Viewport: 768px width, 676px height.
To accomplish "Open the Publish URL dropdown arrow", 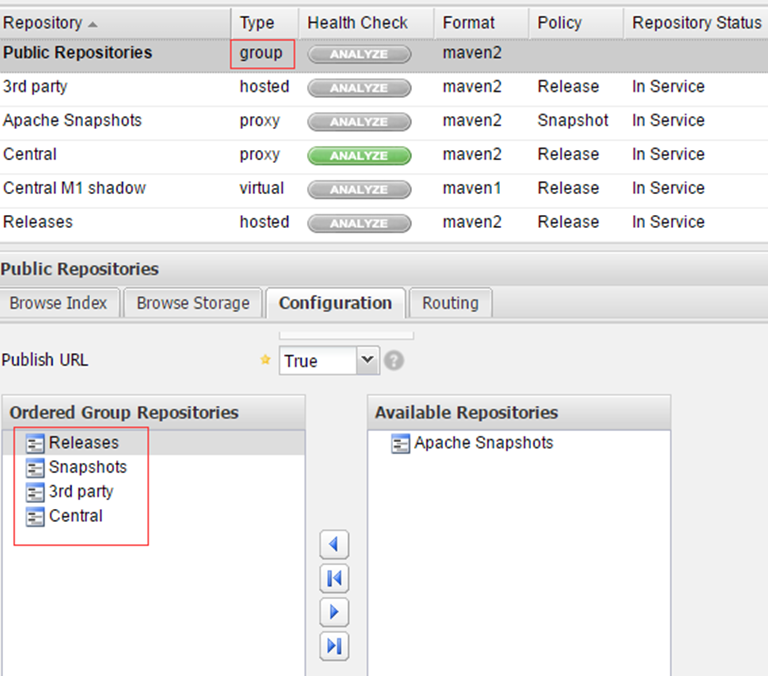I will (x=367, y=361).
